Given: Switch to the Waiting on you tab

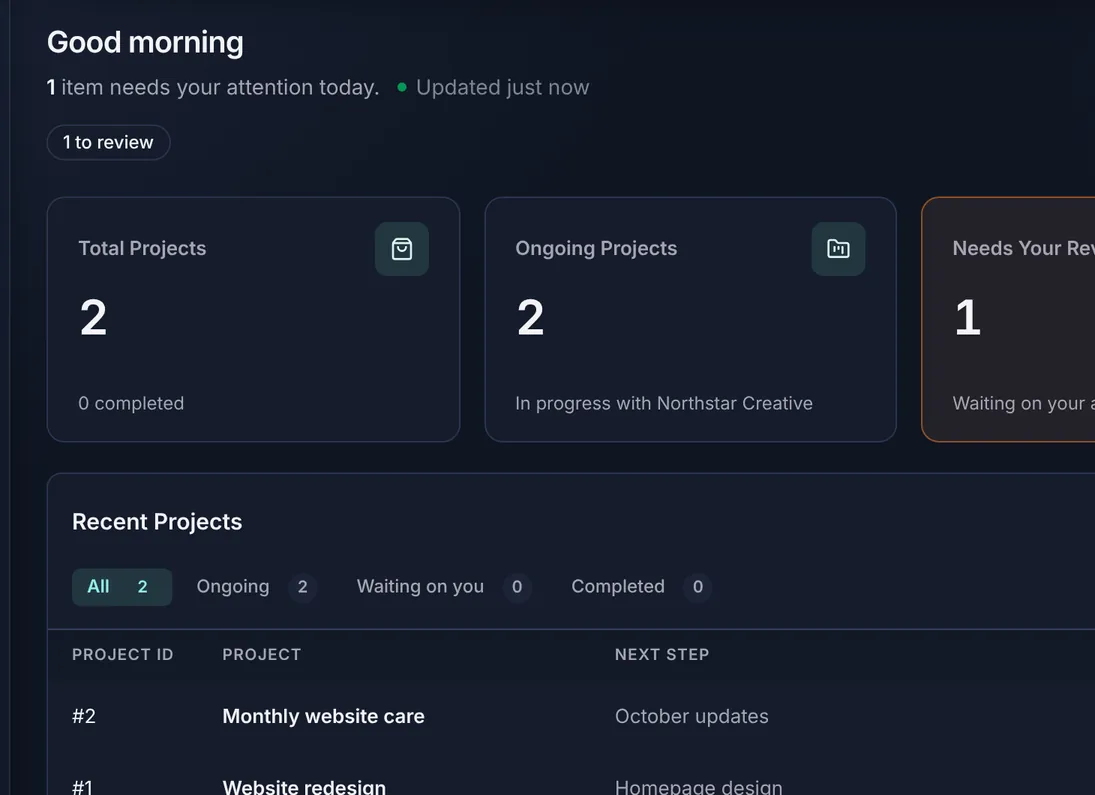Looking at the screenshot, I should 443,587.
